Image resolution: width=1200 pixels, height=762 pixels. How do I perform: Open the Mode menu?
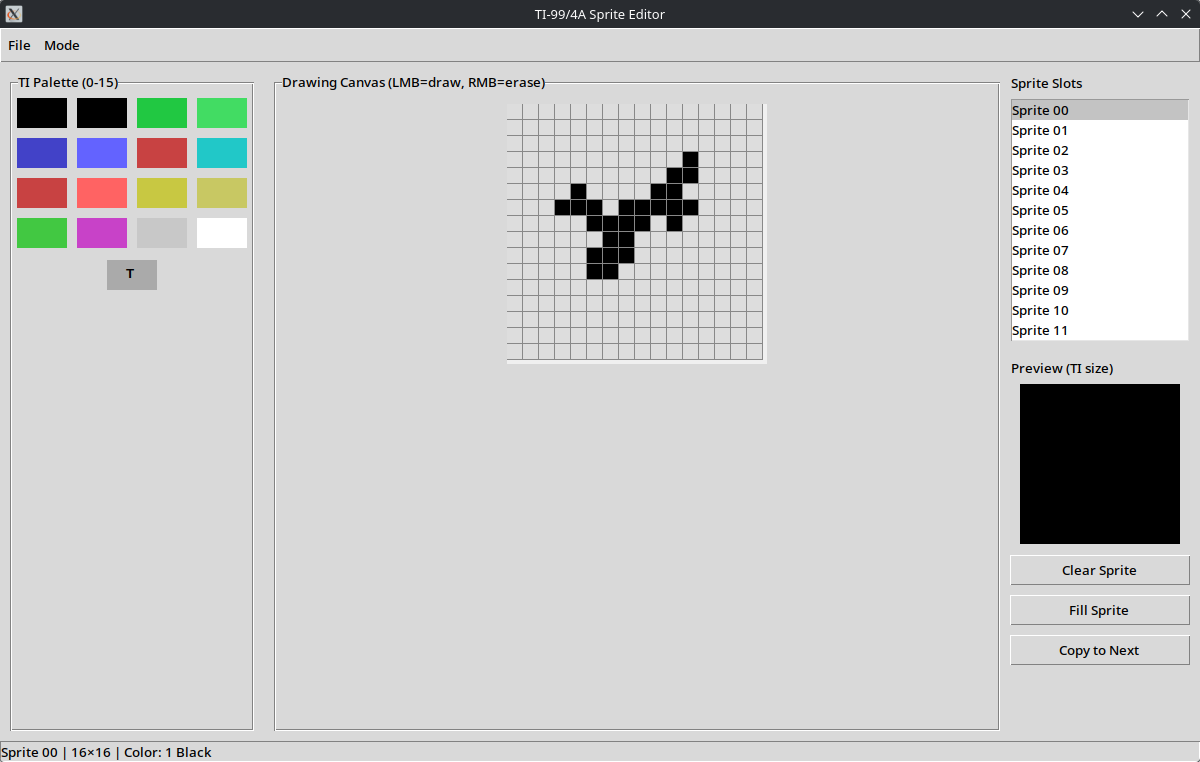[x=62, y=45]
